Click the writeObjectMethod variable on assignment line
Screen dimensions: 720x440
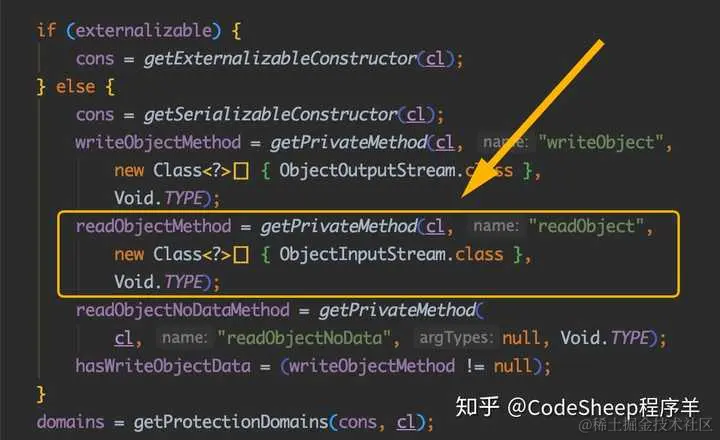point(158,143)
